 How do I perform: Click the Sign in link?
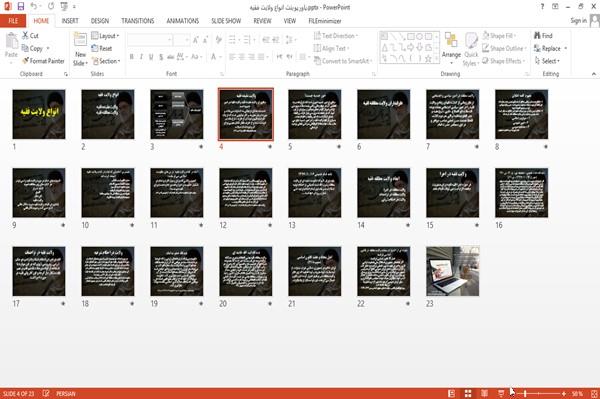578,21
